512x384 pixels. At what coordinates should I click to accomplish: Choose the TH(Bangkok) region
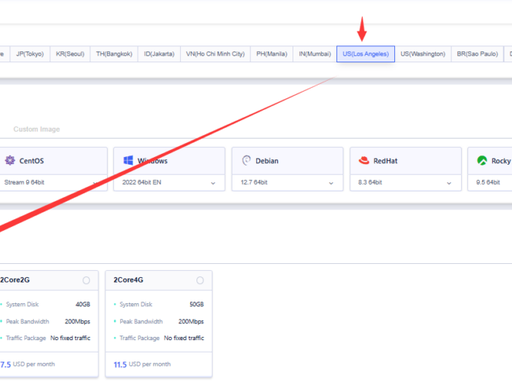[114, 54]
